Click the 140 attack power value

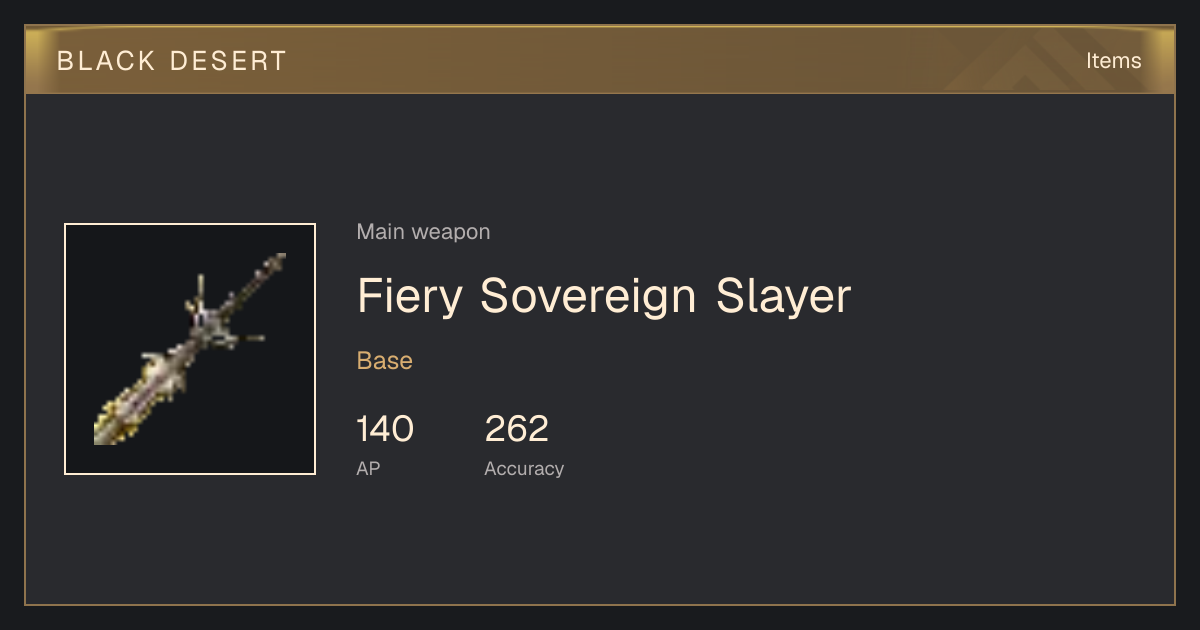click(385, 429)
